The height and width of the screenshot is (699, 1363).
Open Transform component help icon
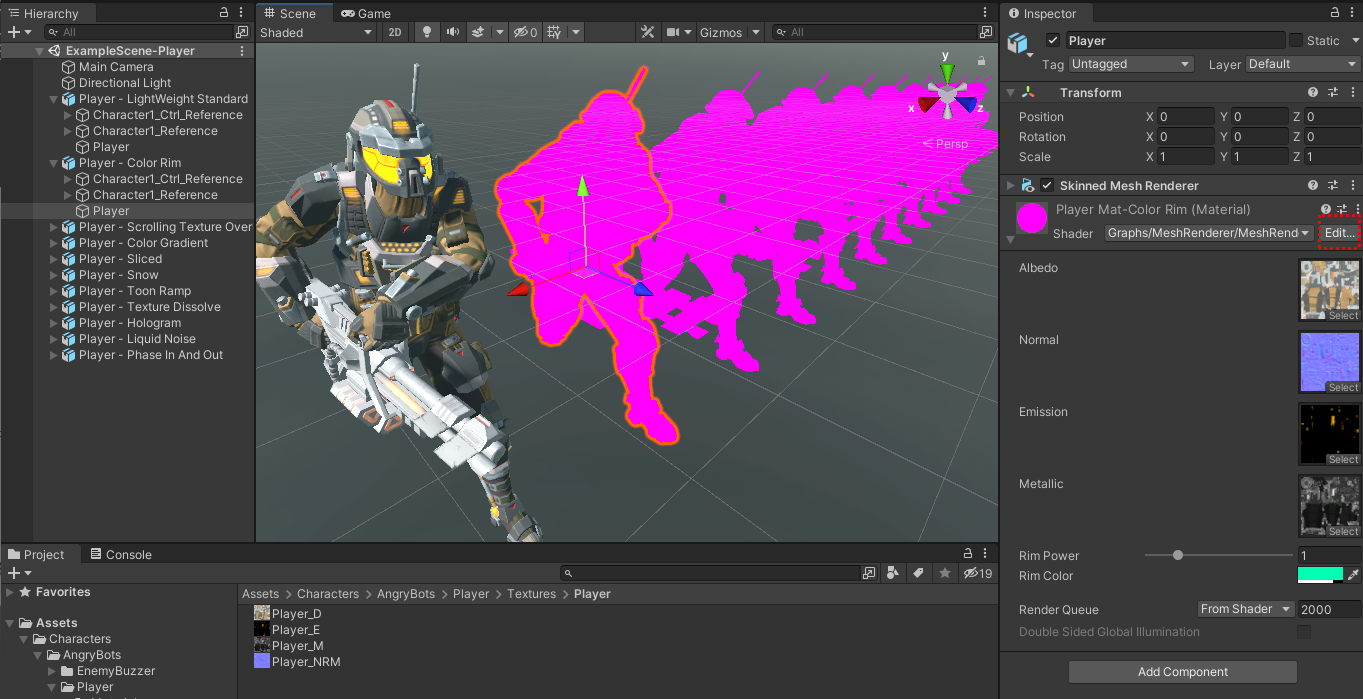1314,92
